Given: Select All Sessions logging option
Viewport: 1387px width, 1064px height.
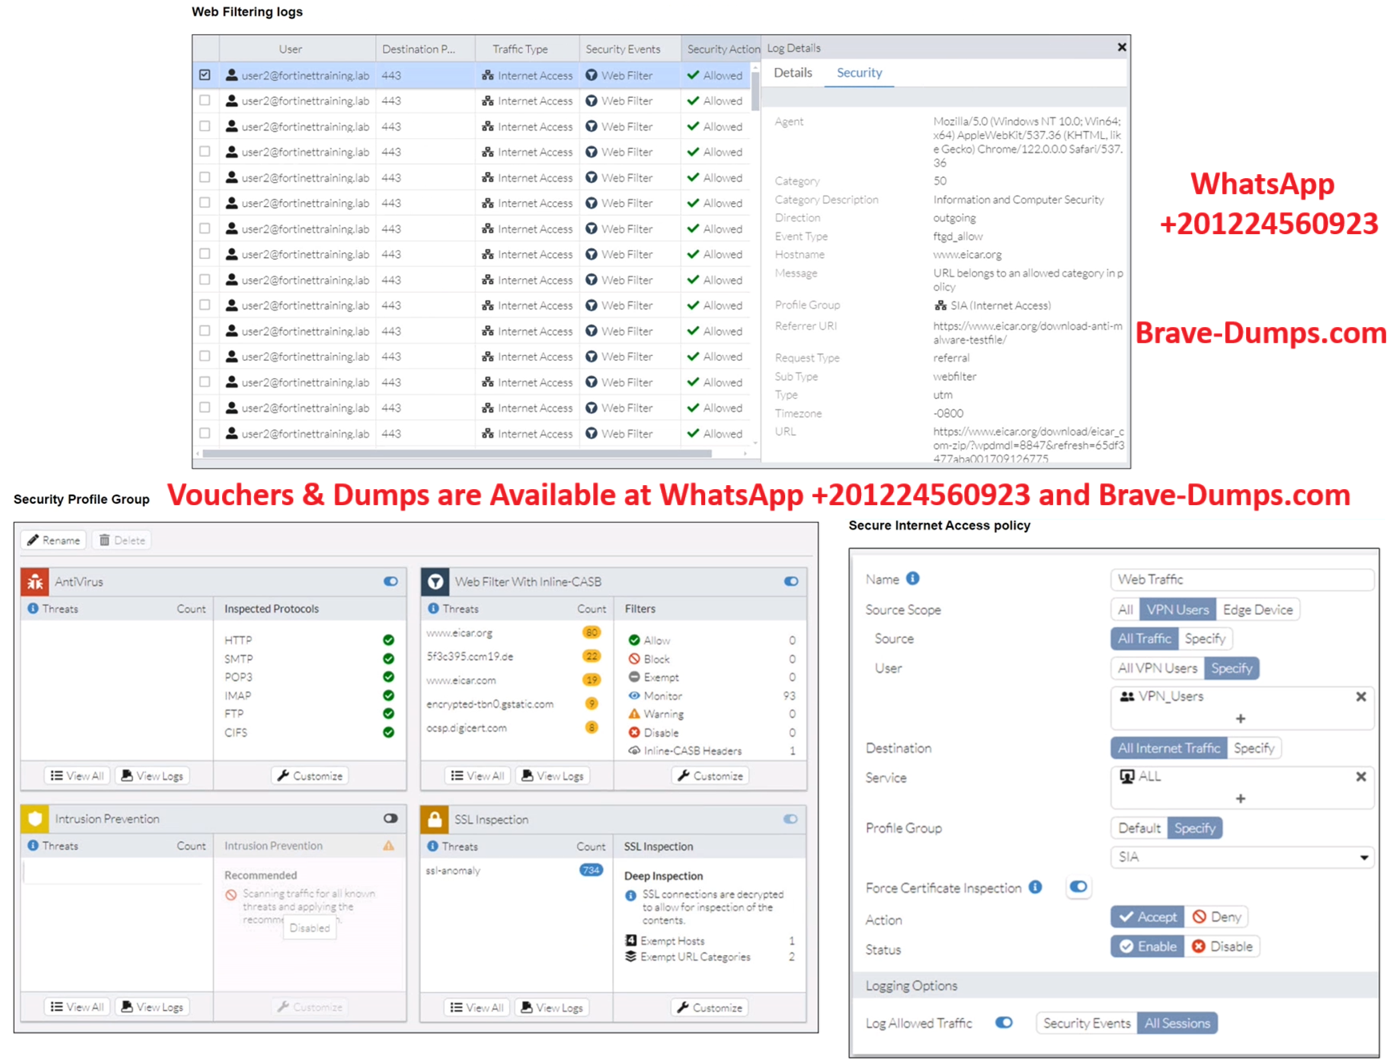Looking at the screenshot, I should tap(1177, 1023).
